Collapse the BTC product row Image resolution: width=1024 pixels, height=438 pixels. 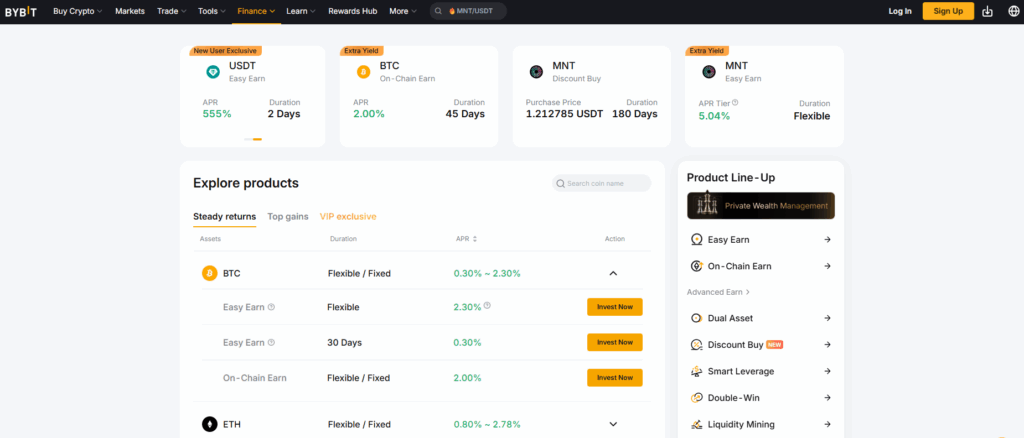(613, 273)
